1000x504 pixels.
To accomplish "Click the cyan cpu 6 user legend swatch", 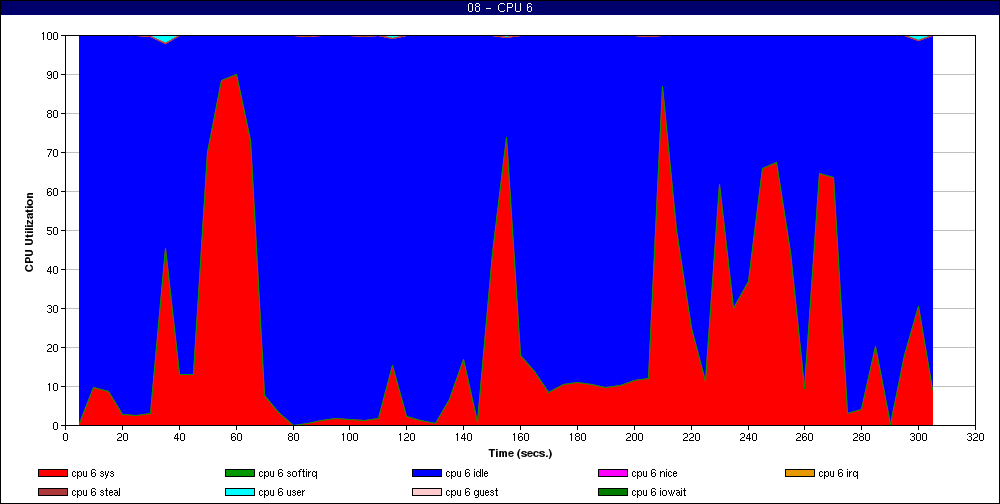I will pyautogui.click(x=240, y=492).
